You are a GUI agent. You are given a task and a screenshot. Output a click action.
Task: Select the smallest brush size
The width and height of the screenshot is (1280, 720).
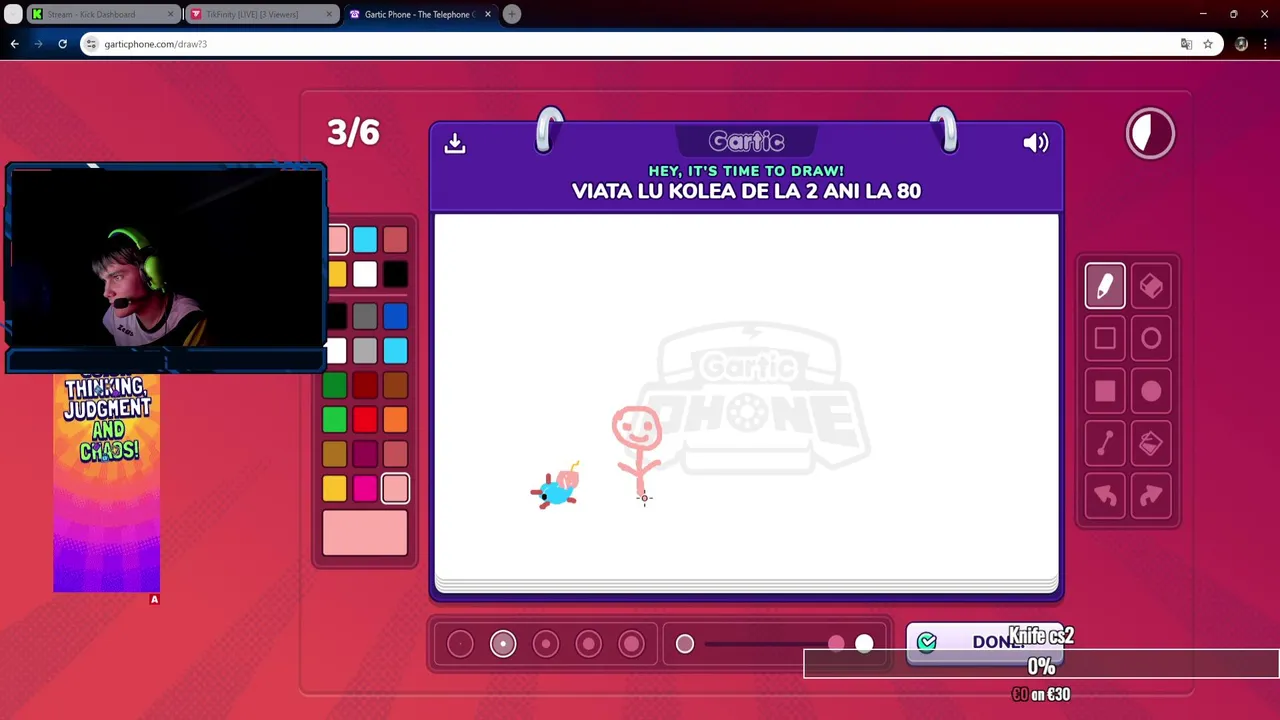460,644
